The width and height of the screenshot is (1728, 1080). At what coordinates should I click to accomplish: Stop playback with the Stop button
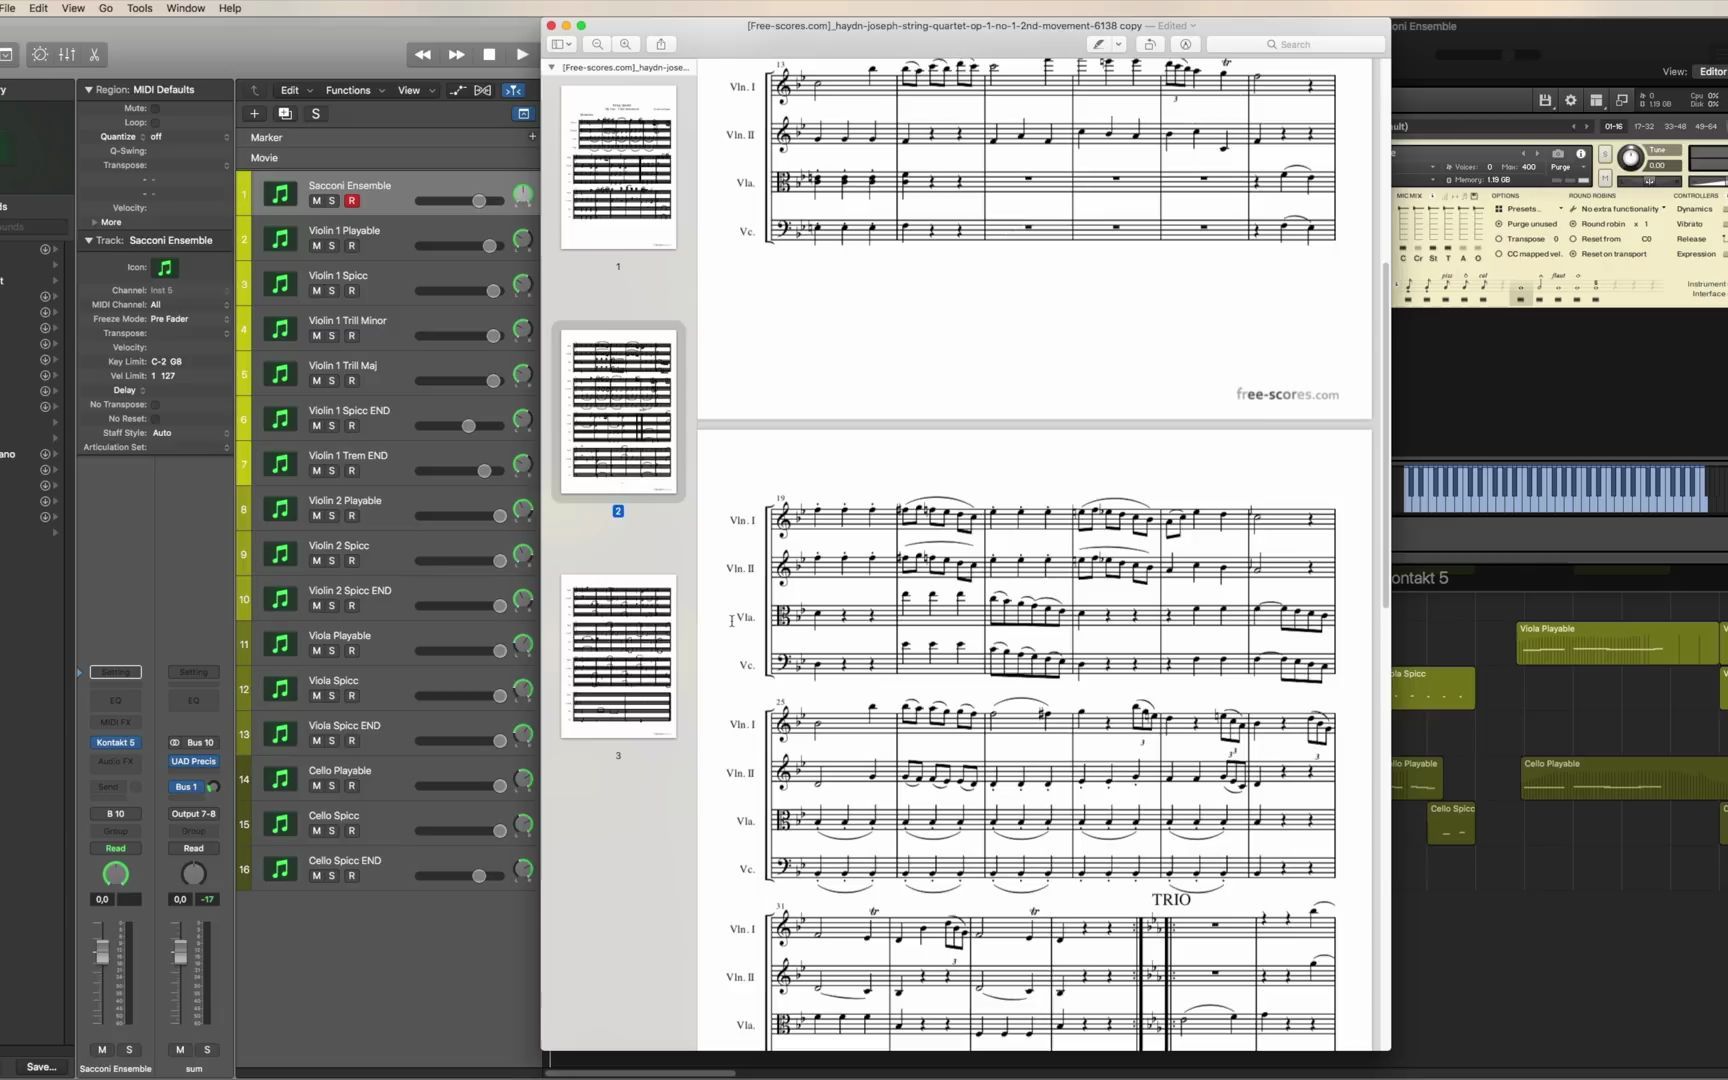489,55
